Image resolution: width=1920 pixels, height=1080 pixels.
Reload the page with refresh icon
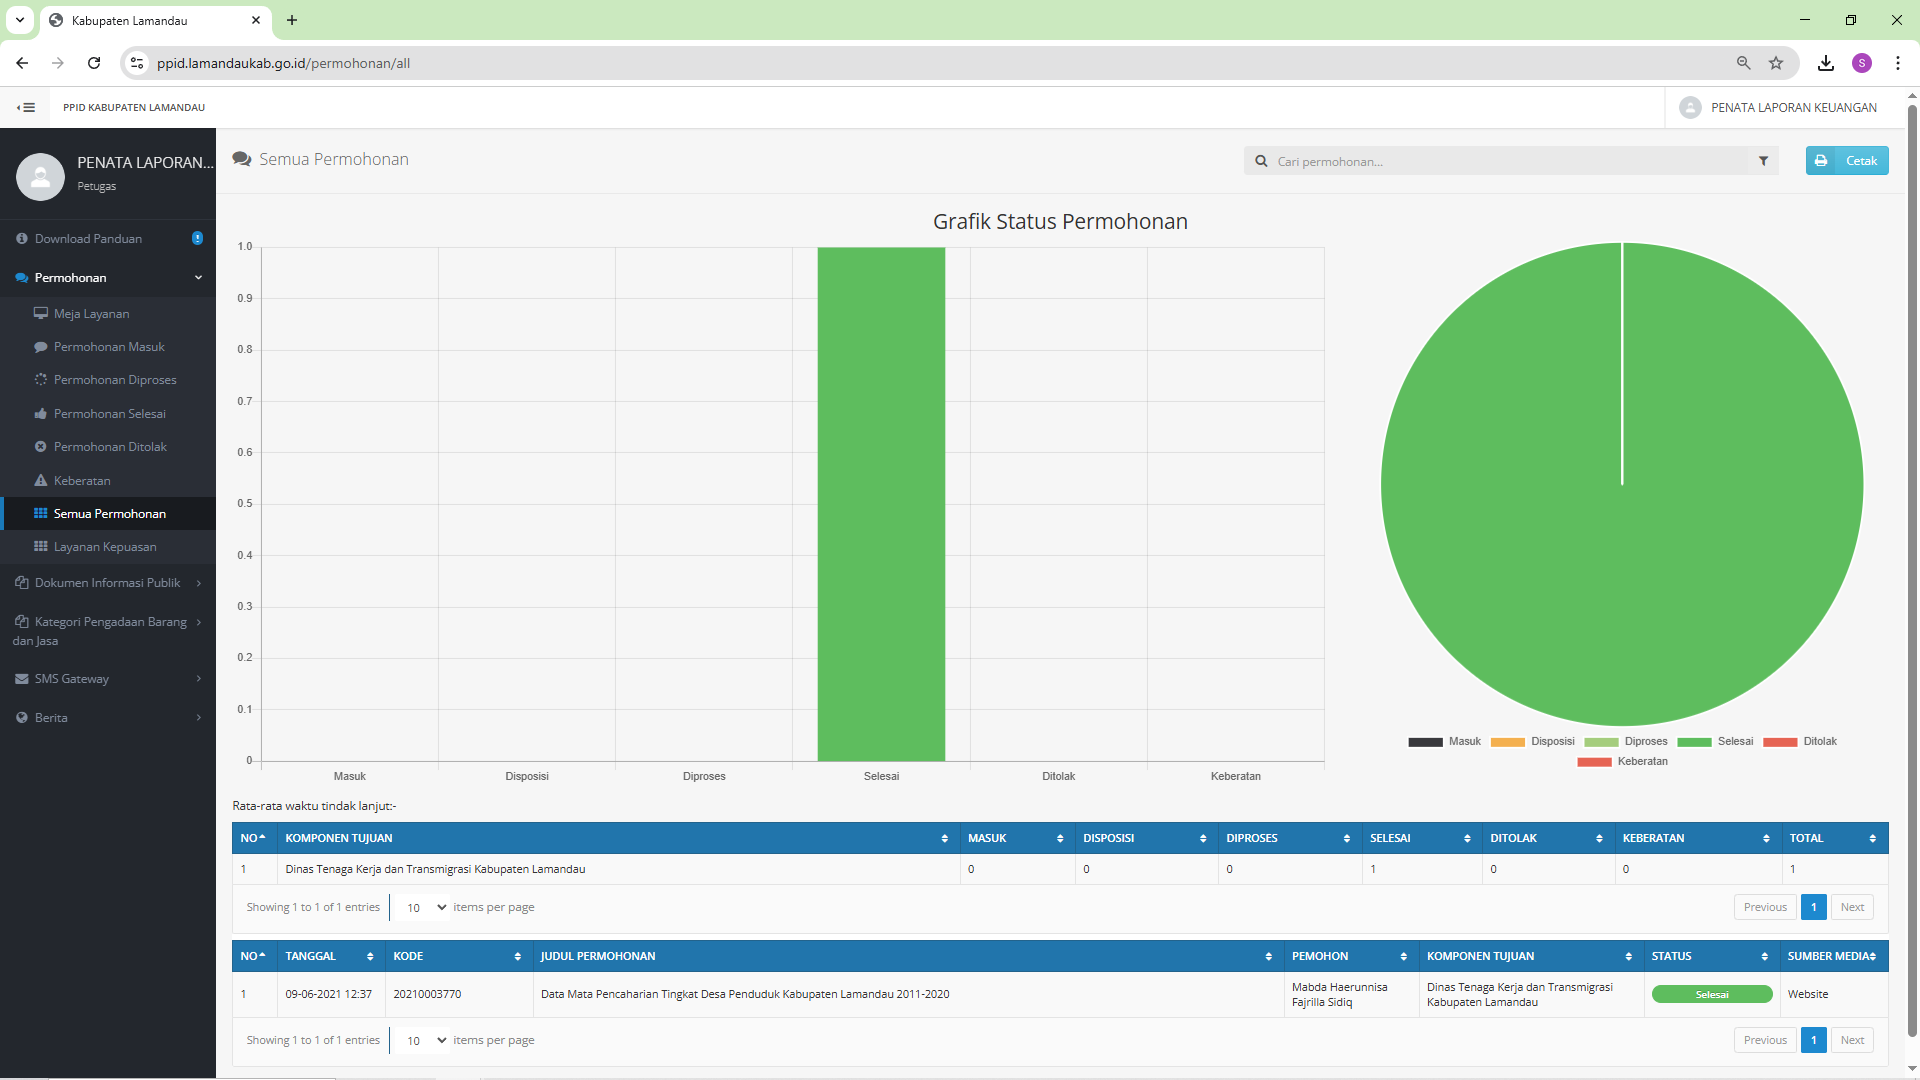94,63
